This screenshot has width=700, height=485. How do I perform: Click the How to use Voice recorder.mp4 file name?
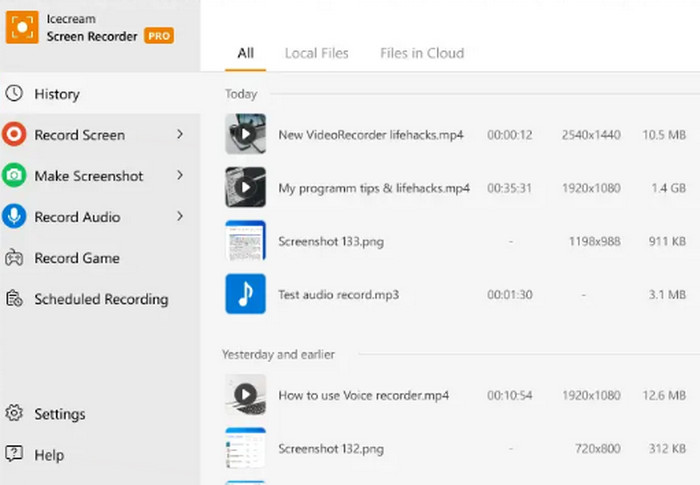[364, 395]
